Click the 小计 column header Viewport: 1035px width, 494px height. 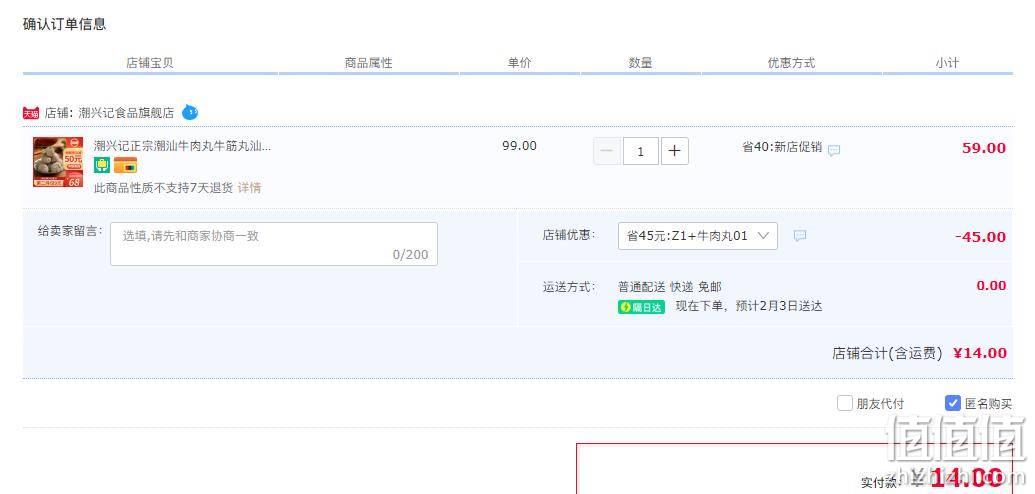(x=947, y=63)
